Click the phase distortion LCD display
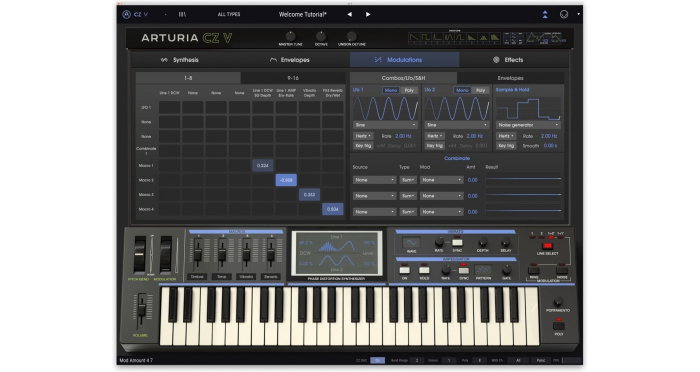 [x=337, y=253]
